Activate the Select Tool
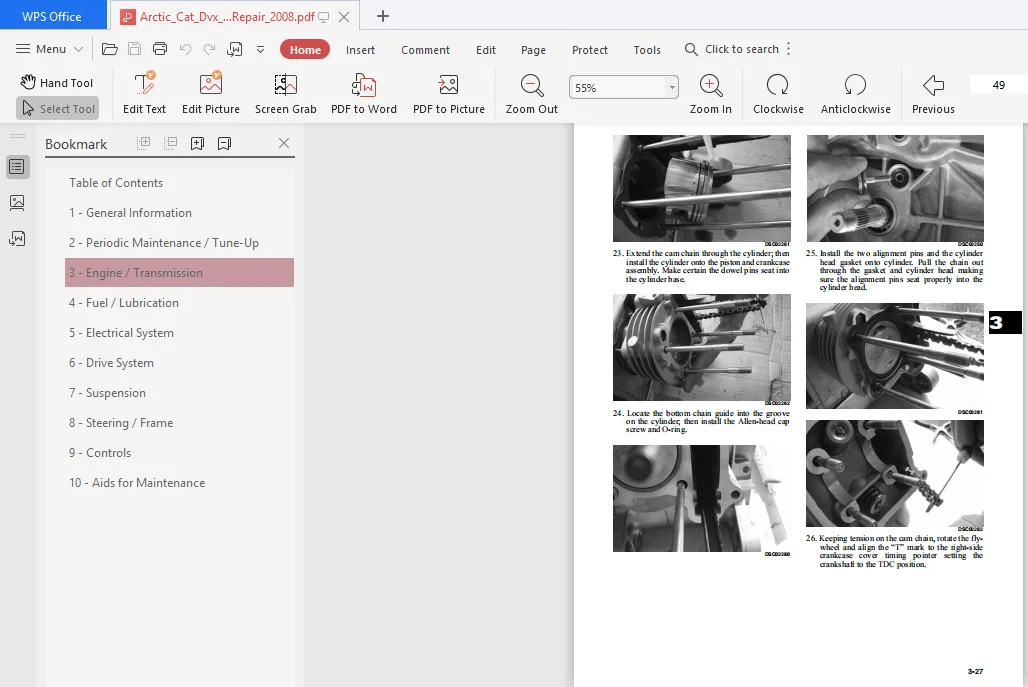This screenshot has width=1028, height=687. (58, 109)
